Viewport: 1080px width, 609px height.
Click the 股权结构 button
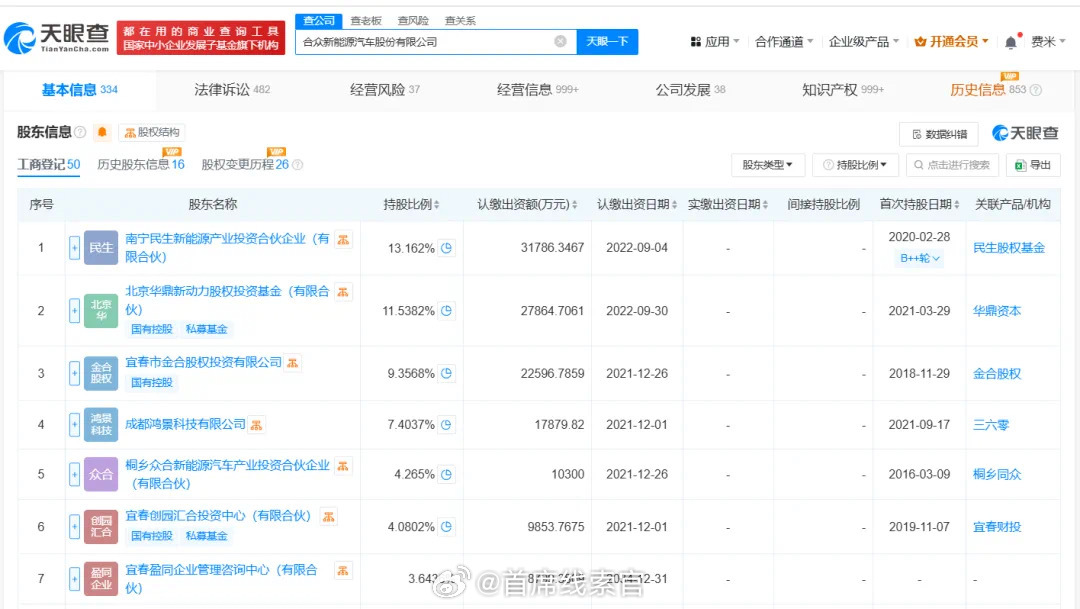pyautogui.click(x=152, y=132)
